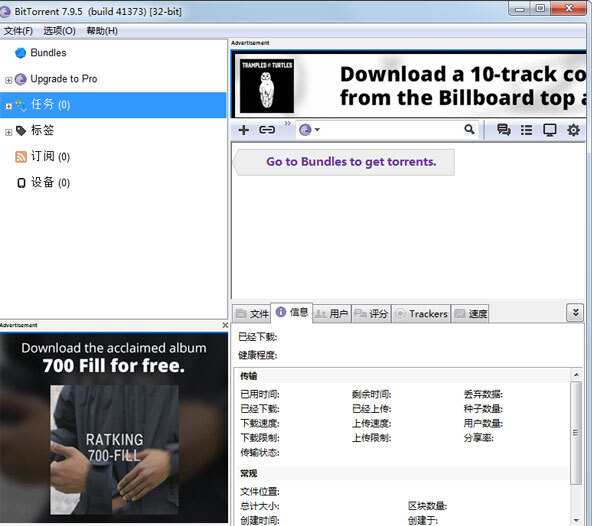Click info pane scrollbar up arrow
The height and width of the screenshot is (526, 592).
576,375
